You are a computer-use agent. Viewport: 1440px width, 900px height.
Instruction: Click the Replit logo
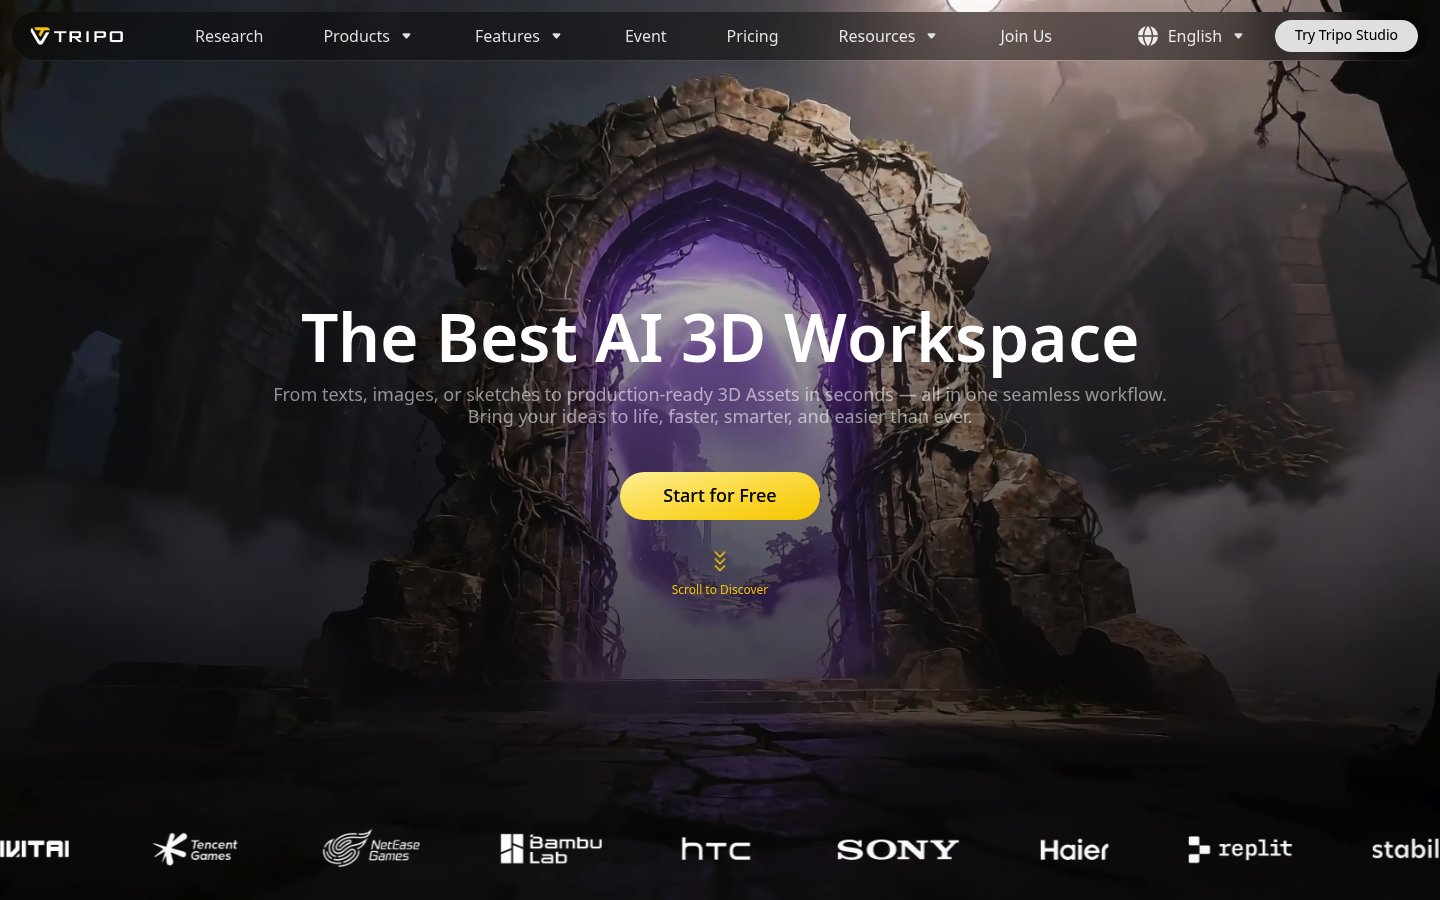(1240, 849)
